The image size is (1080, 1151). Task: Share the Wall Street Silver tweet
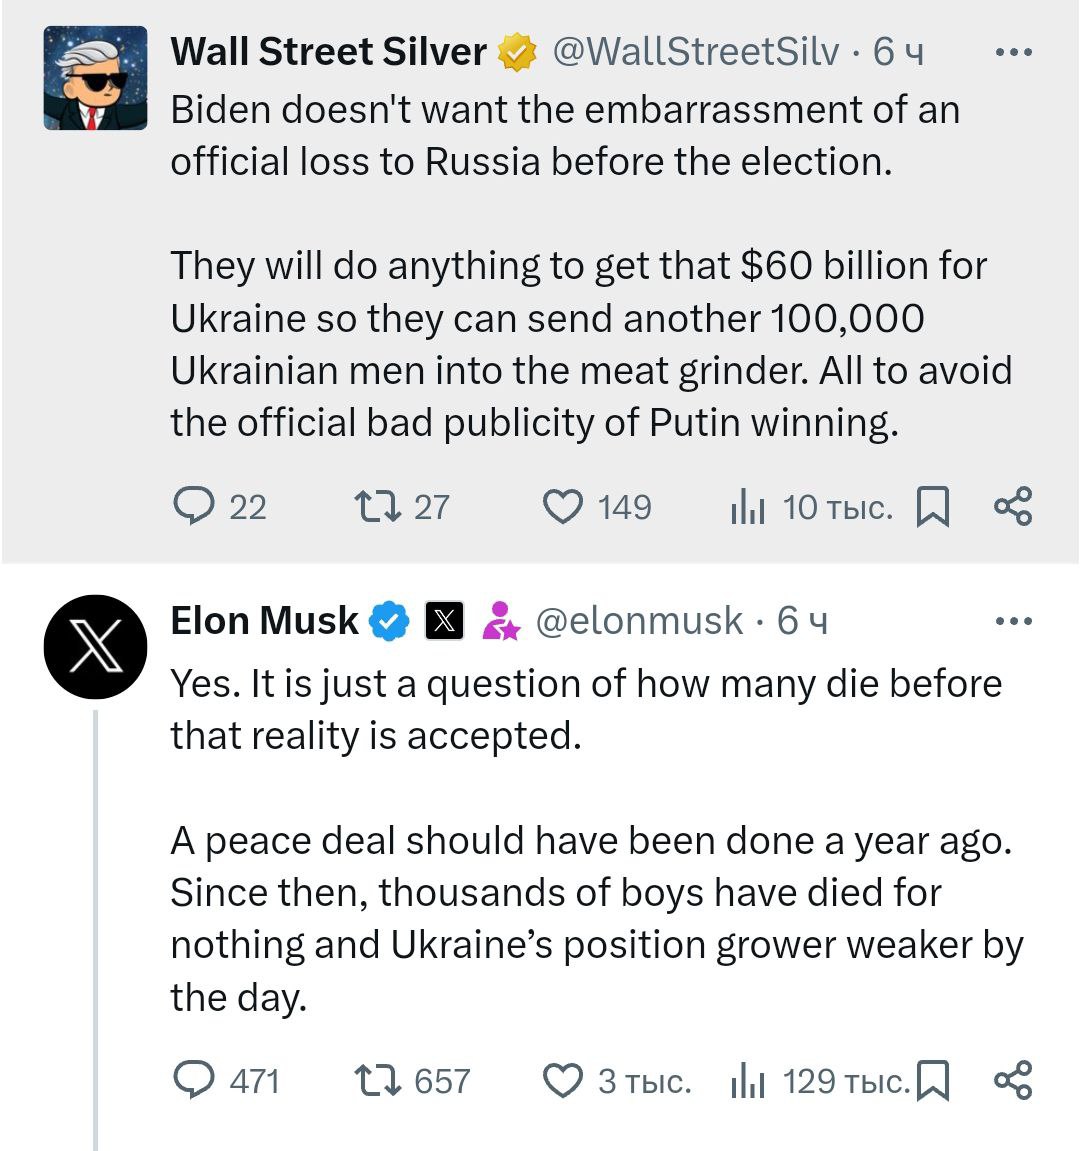point(1013,507)
